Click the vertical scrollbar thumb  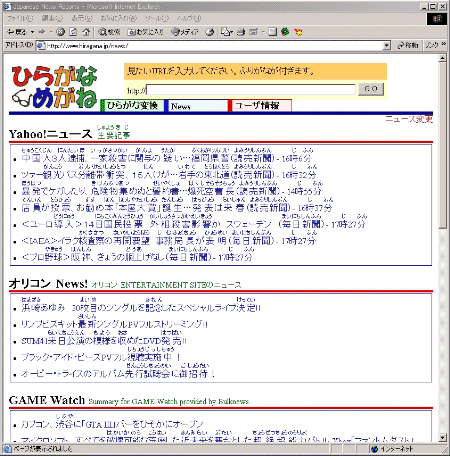(x=442, y=145)
